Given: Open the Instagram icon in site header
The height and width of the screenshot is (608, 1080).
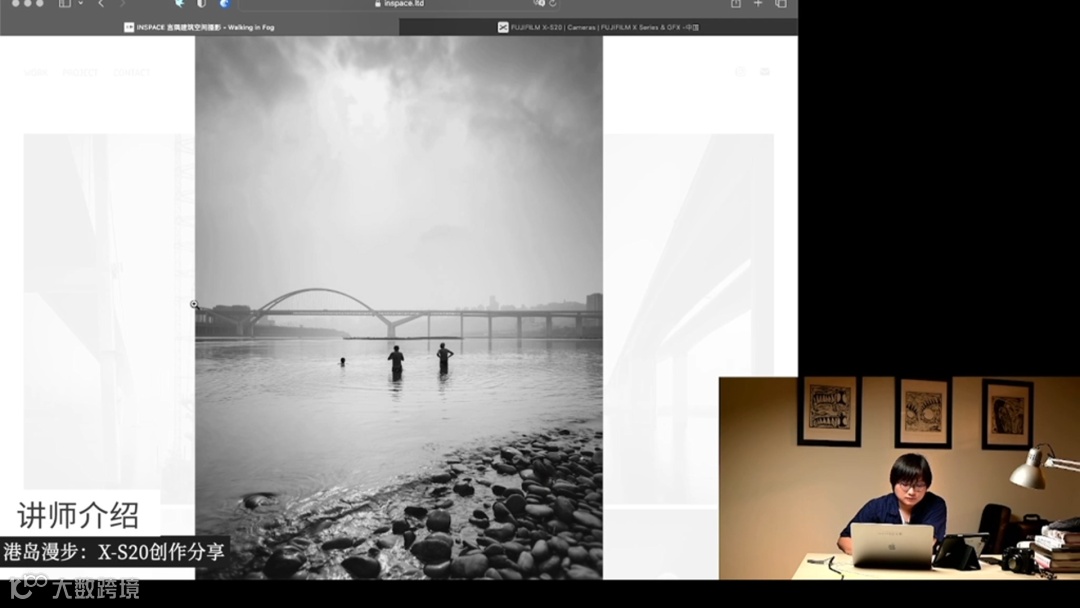Looking at the screenshot, I should (x=740, y=72).
